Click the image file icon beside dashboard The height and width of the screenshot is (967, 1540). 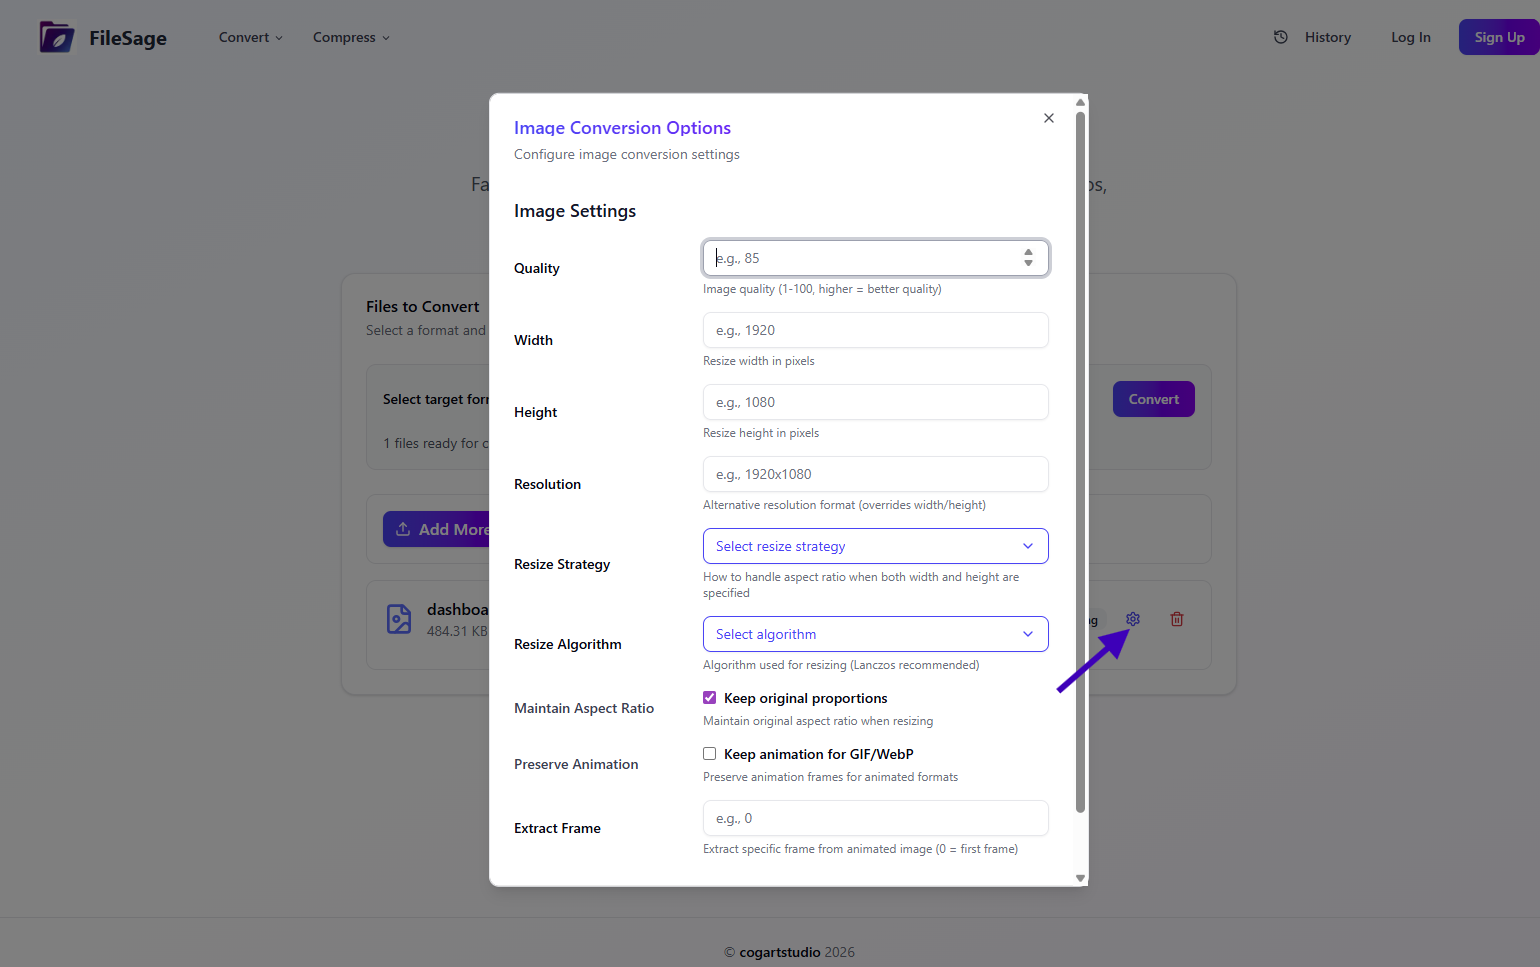(x=399, y=619)
